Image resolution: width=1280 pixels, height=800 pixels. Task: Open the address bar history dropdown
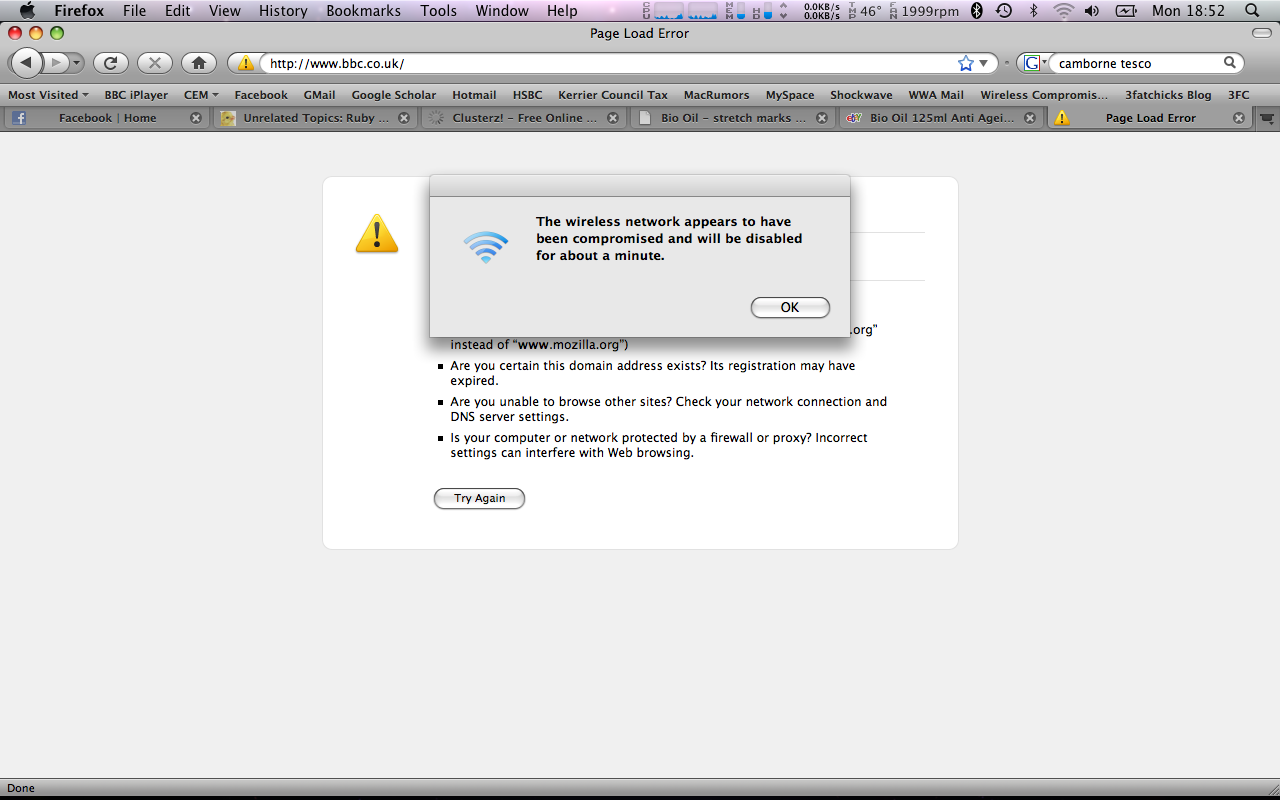[x=983, y=63]
